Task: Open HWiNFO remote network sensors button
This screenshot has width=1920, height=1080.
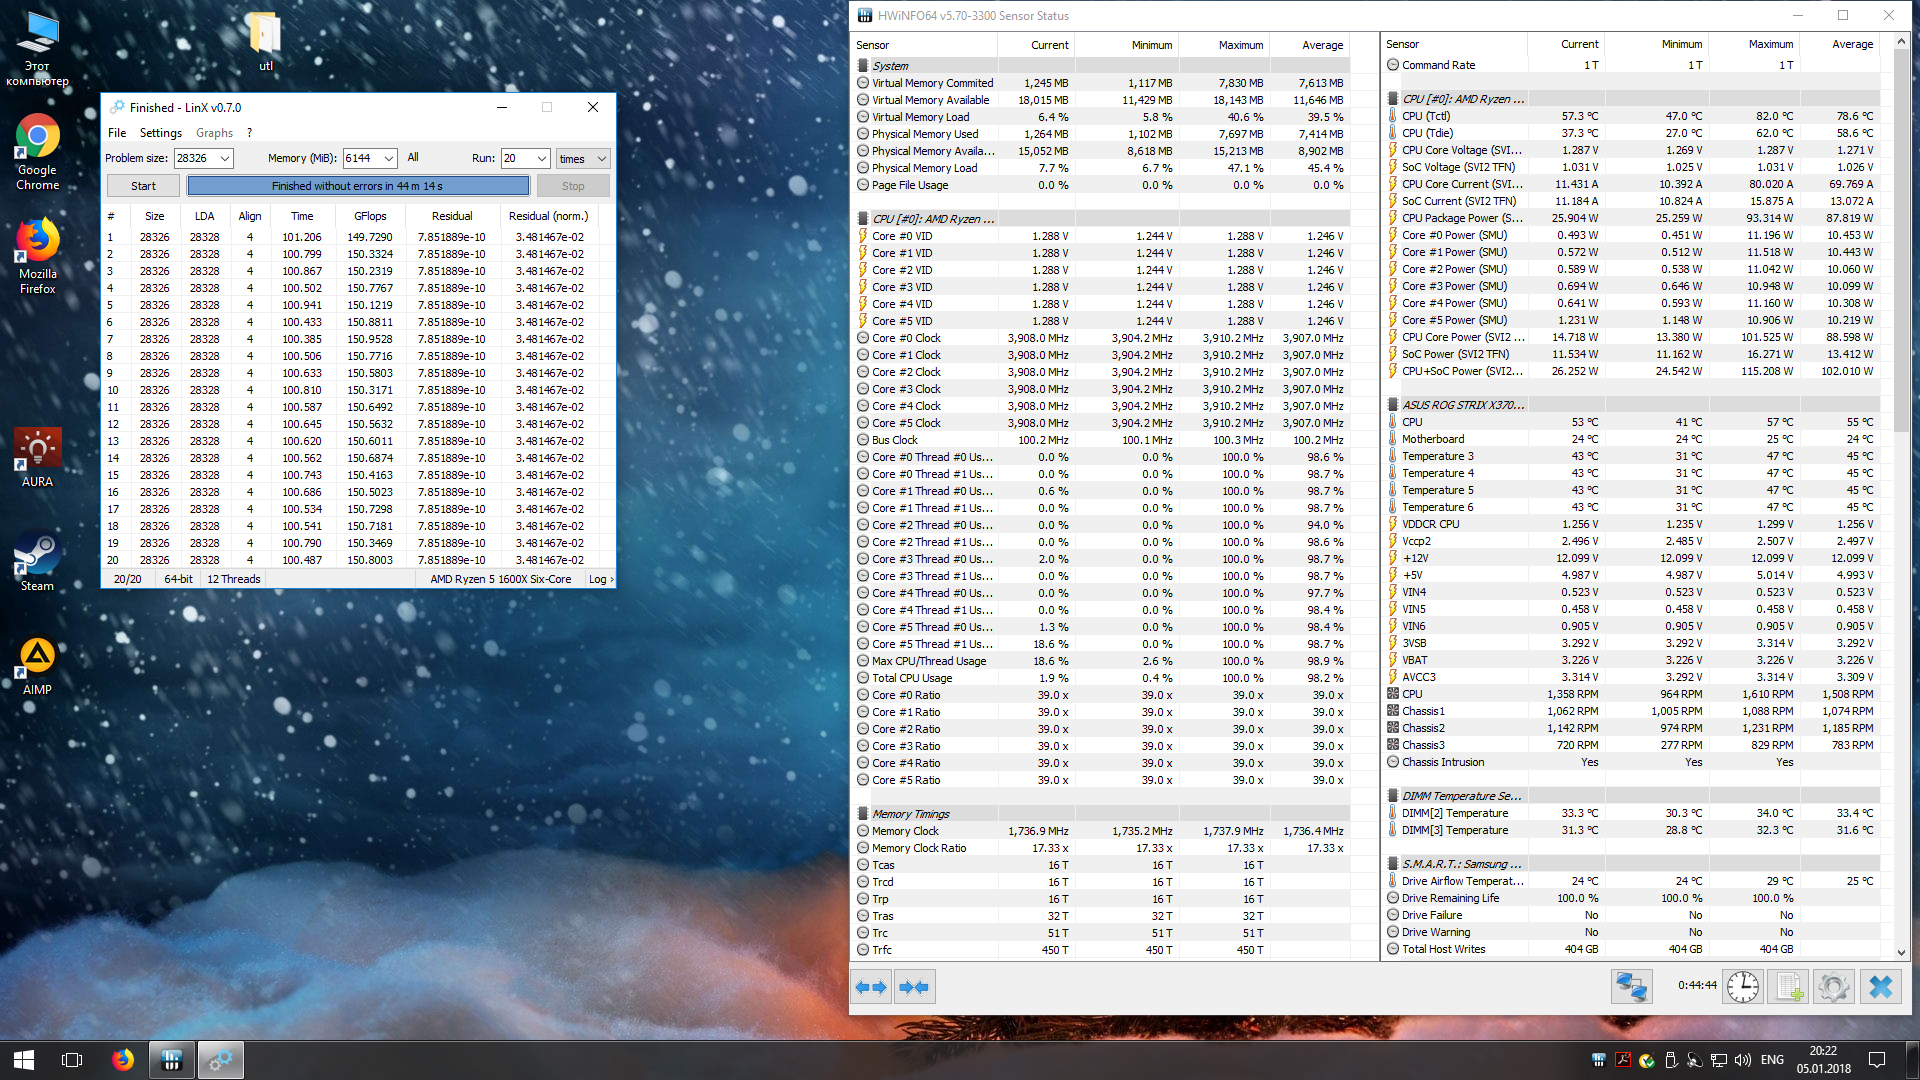Action: (1631, 987)
